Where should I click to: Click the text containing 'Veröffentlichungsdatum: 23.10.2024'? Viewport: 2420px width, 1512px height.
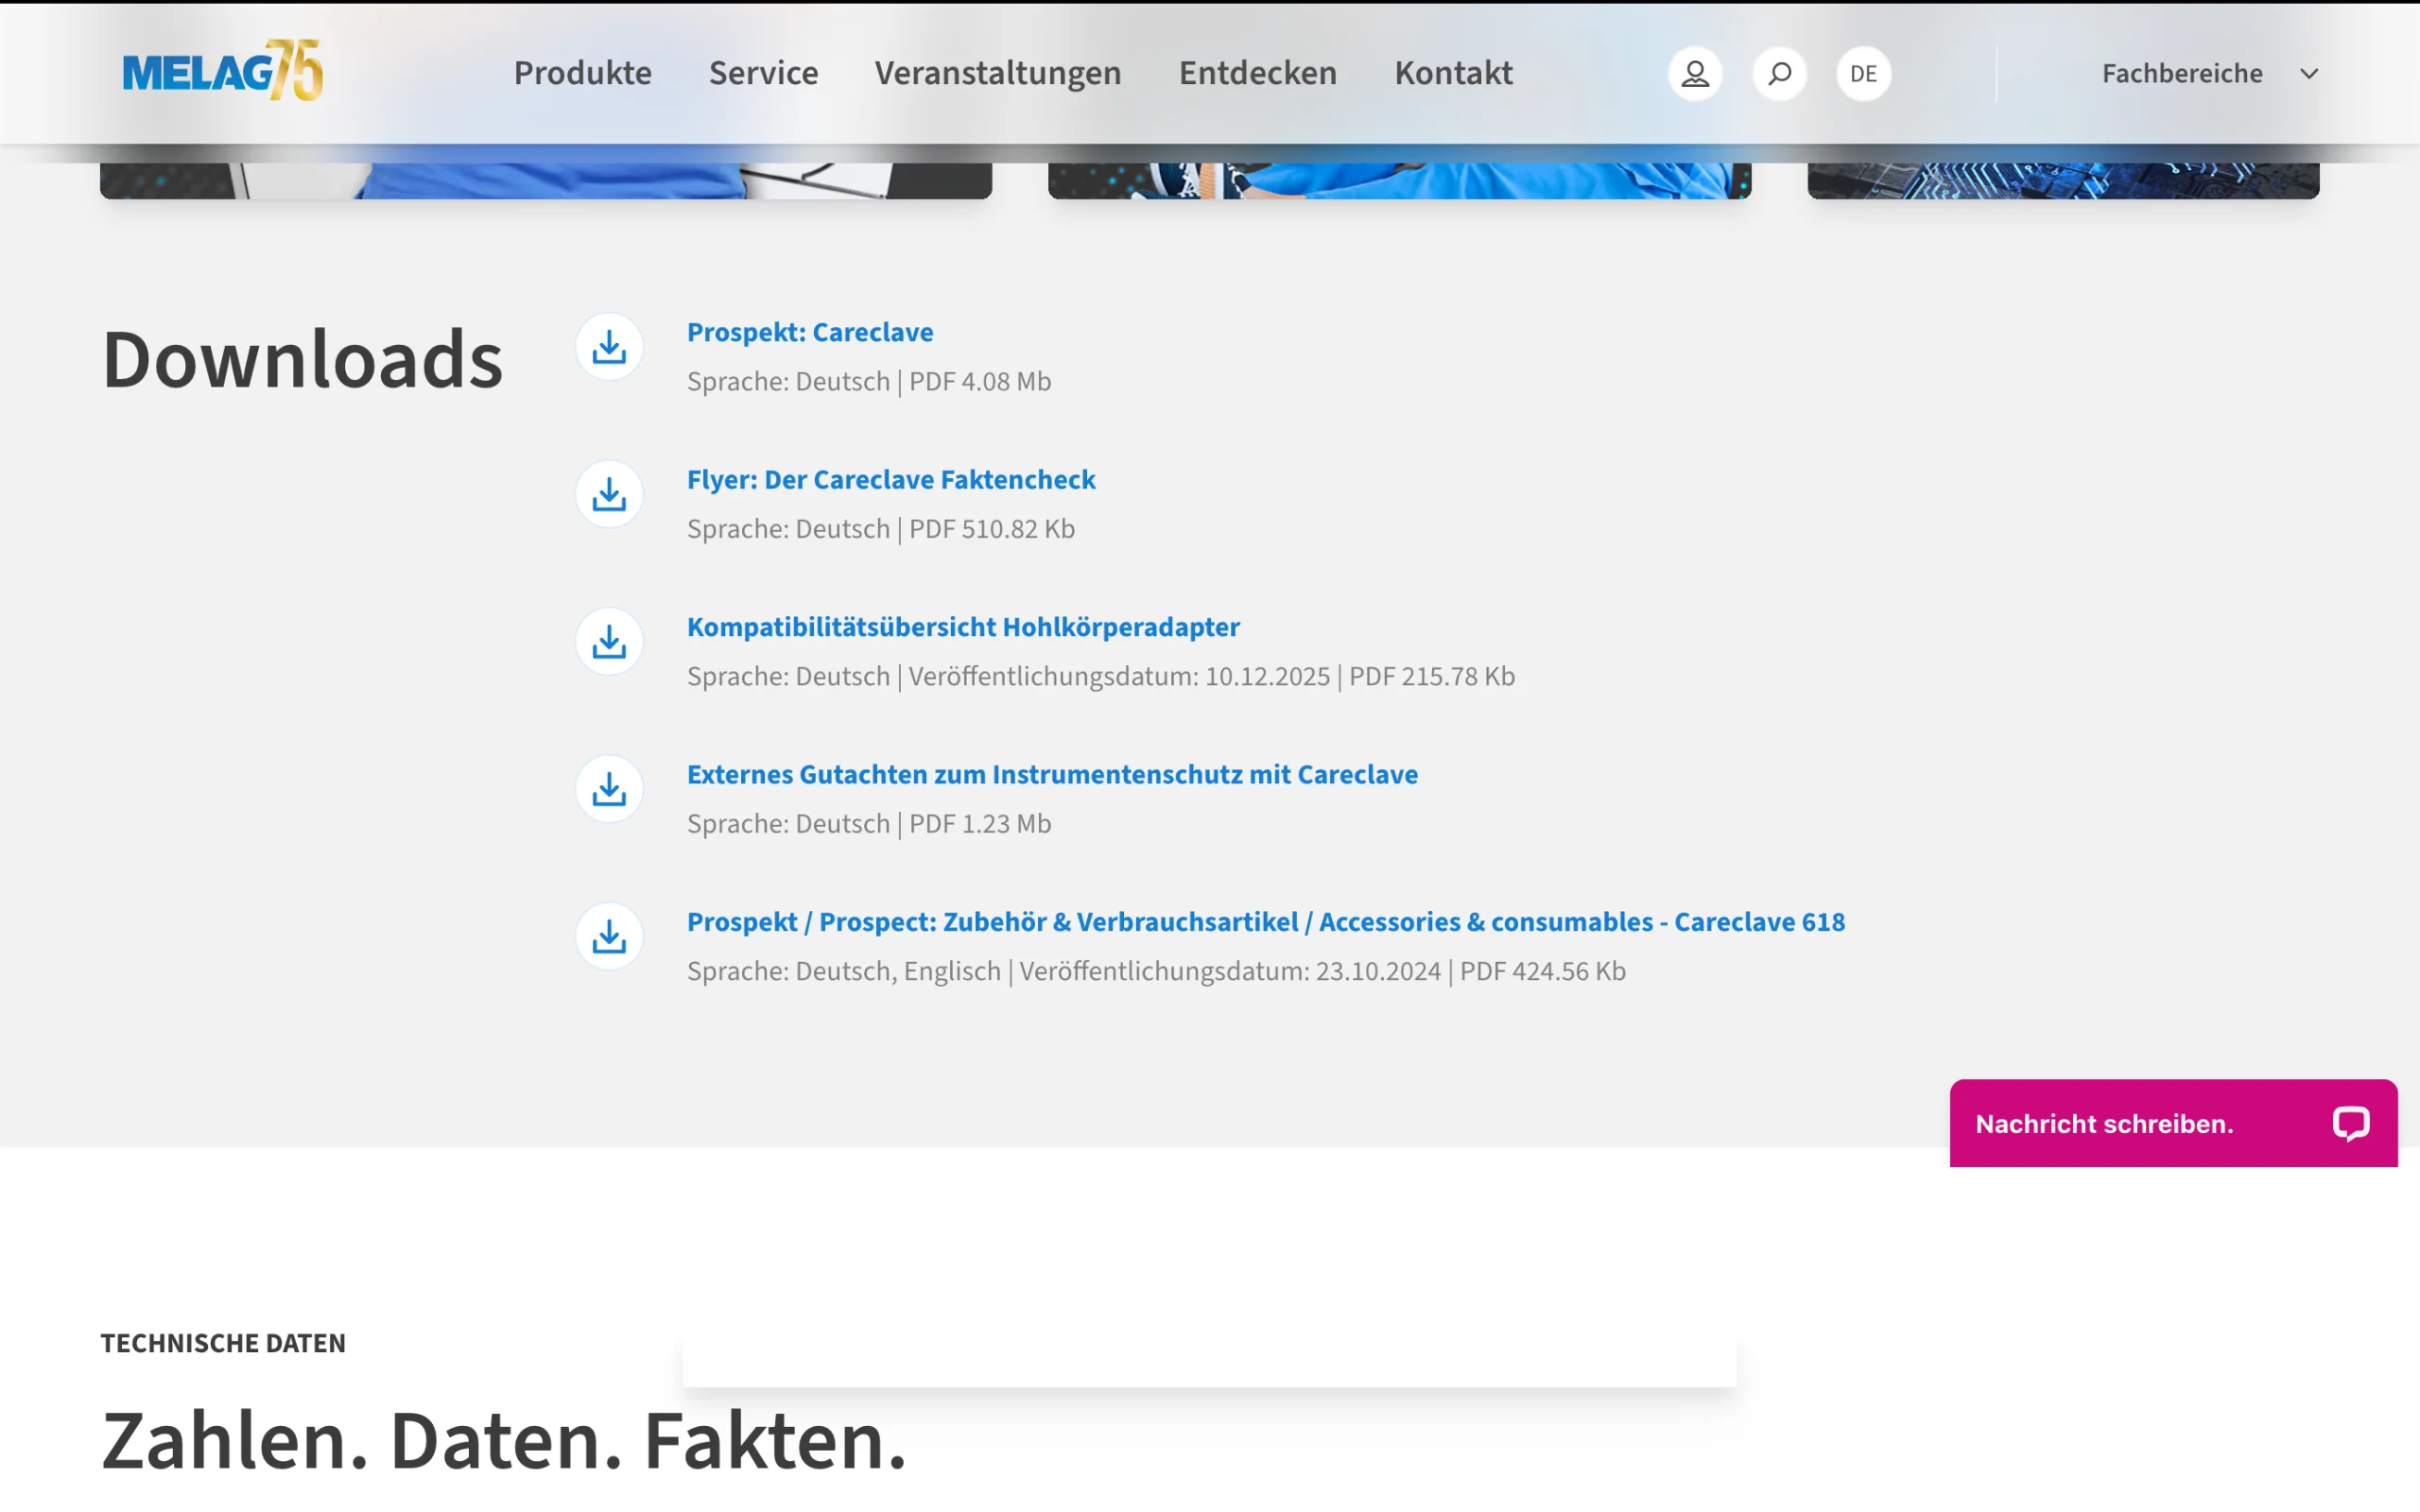(1156, 971)
